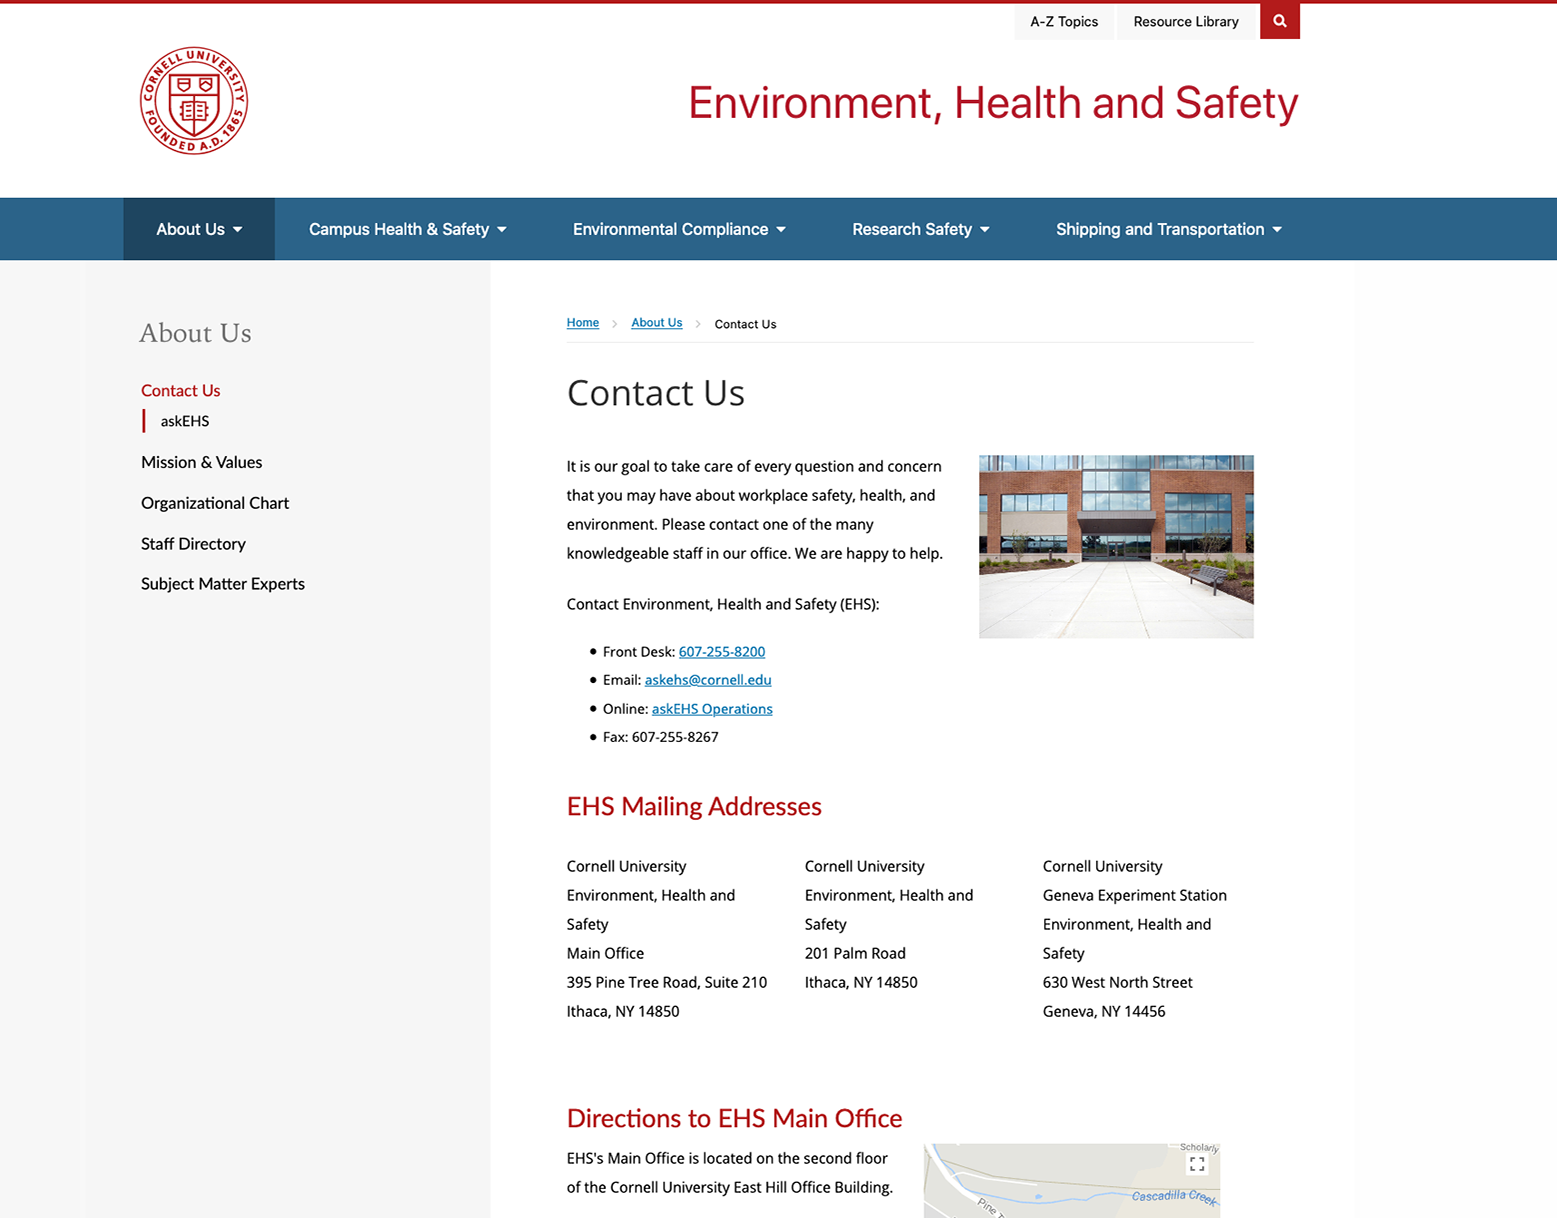Expand Research Safety dropdown arrow

click(985, 230)
